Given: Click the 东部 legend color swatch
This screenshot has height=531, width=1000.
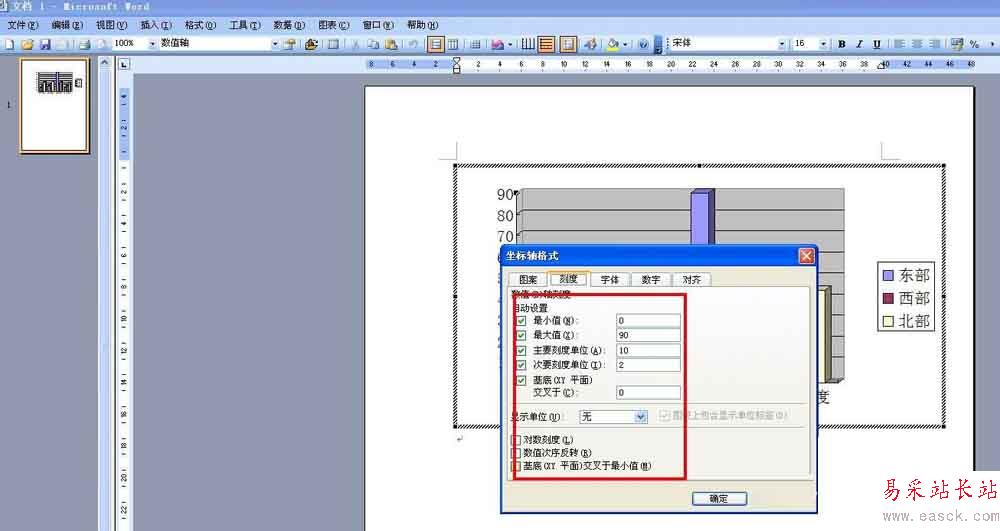Looking at the screenshot, I should (x=888, y=275).
